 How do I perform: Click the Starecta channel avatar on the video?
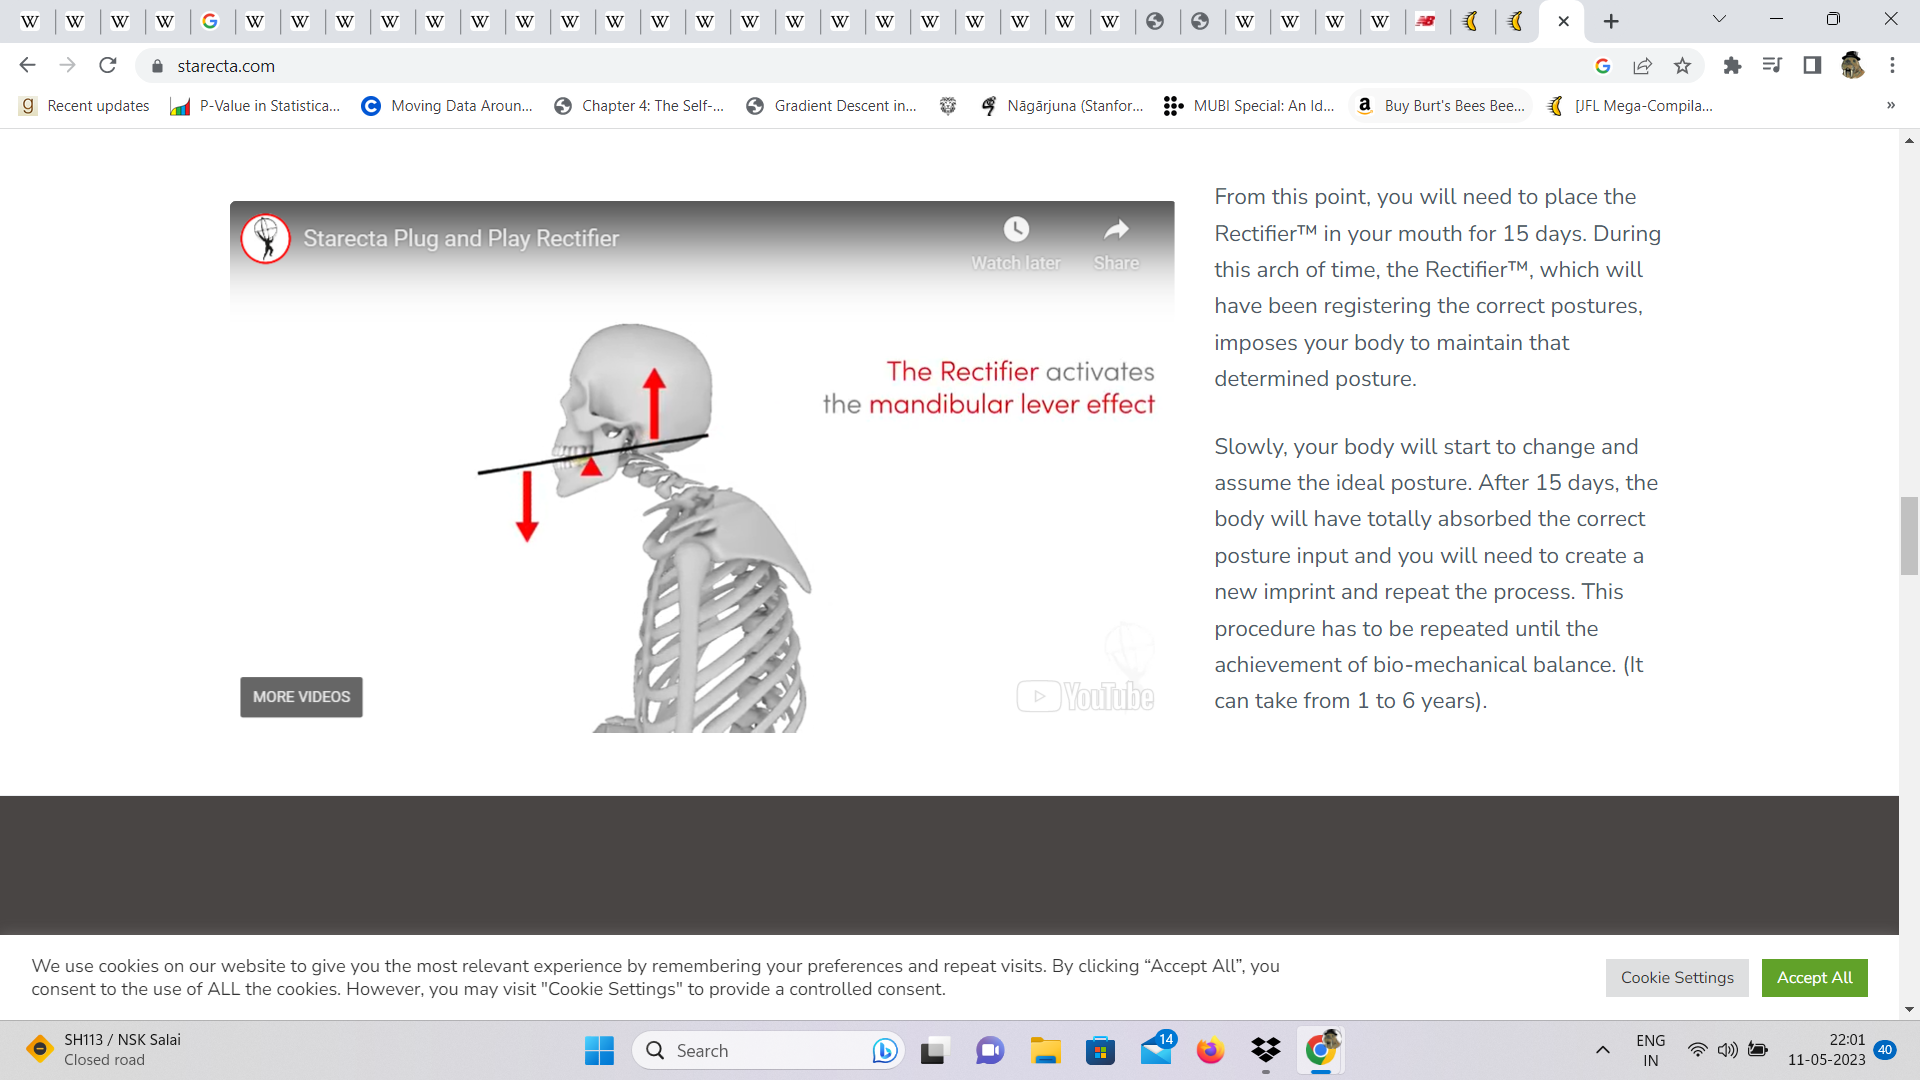tap(266, 239)
